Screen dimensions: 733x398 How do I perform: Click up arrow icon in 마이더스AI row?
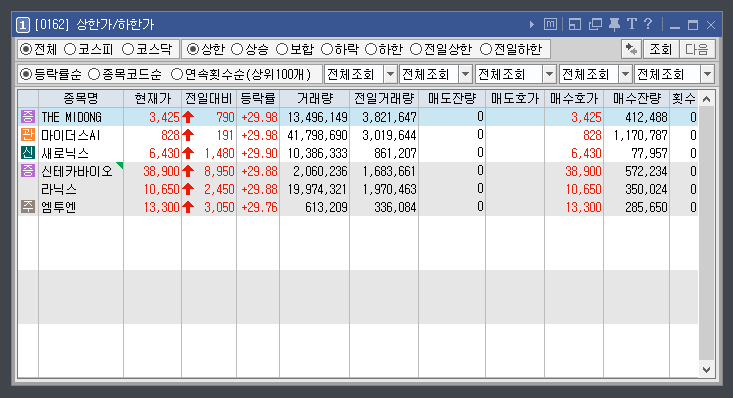coord(188,135)
